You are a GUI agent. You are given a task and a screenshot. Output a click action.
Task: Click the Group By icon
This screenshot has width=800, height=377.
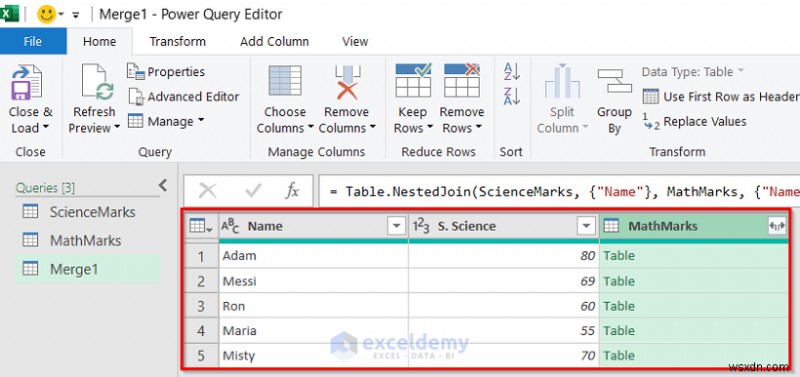coord(615,81)
